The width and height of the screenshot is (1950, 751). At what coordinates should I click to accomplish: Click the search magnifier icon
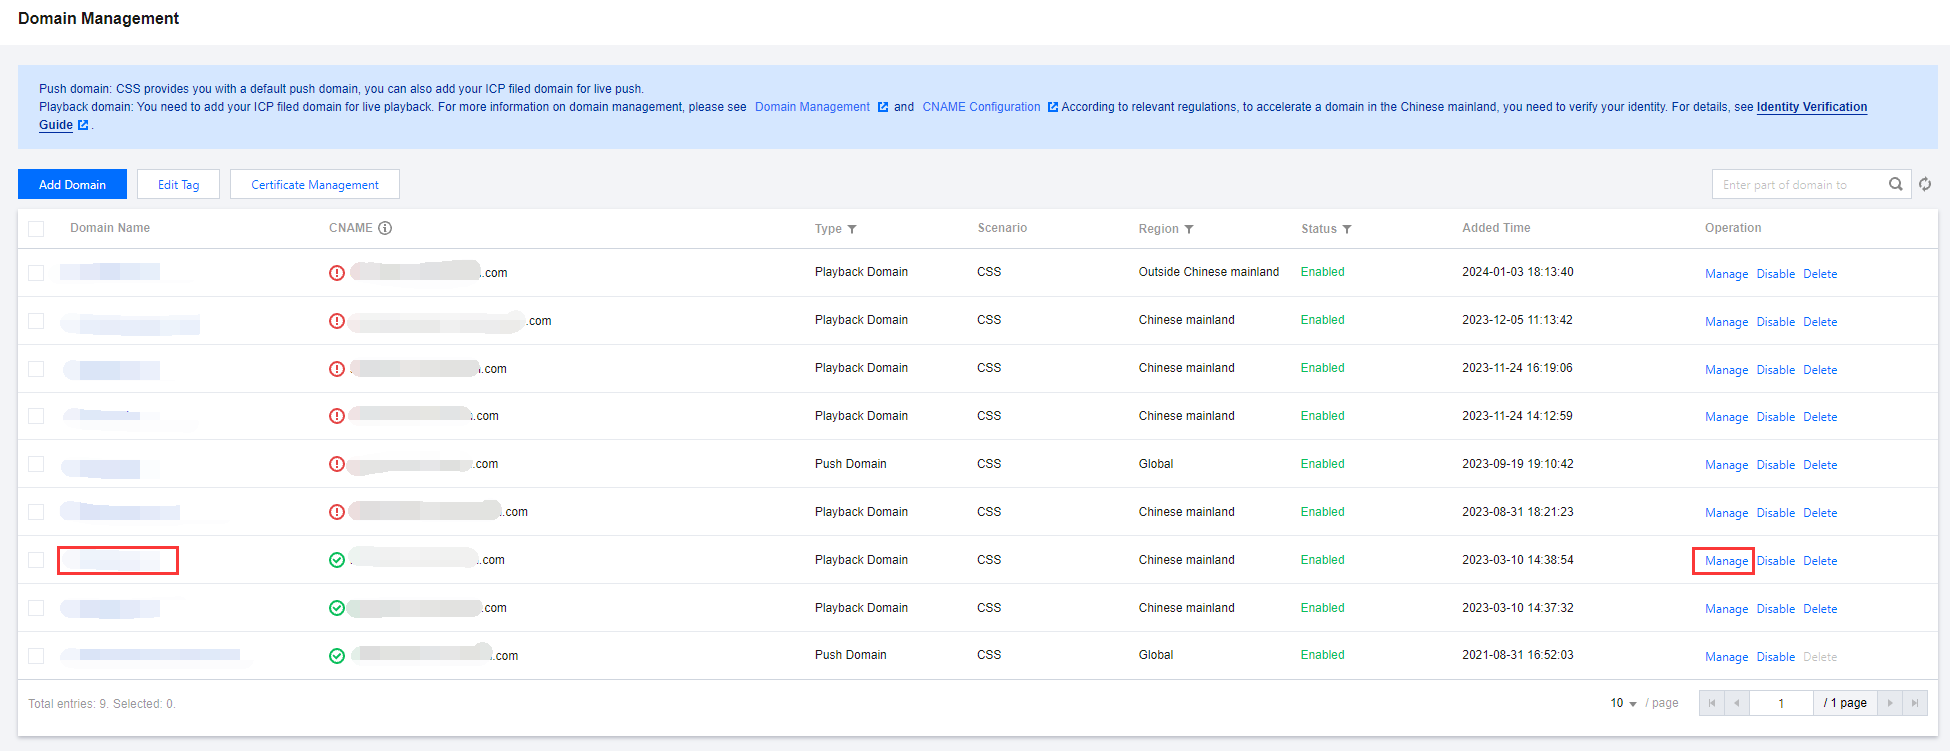[1895, 184]
